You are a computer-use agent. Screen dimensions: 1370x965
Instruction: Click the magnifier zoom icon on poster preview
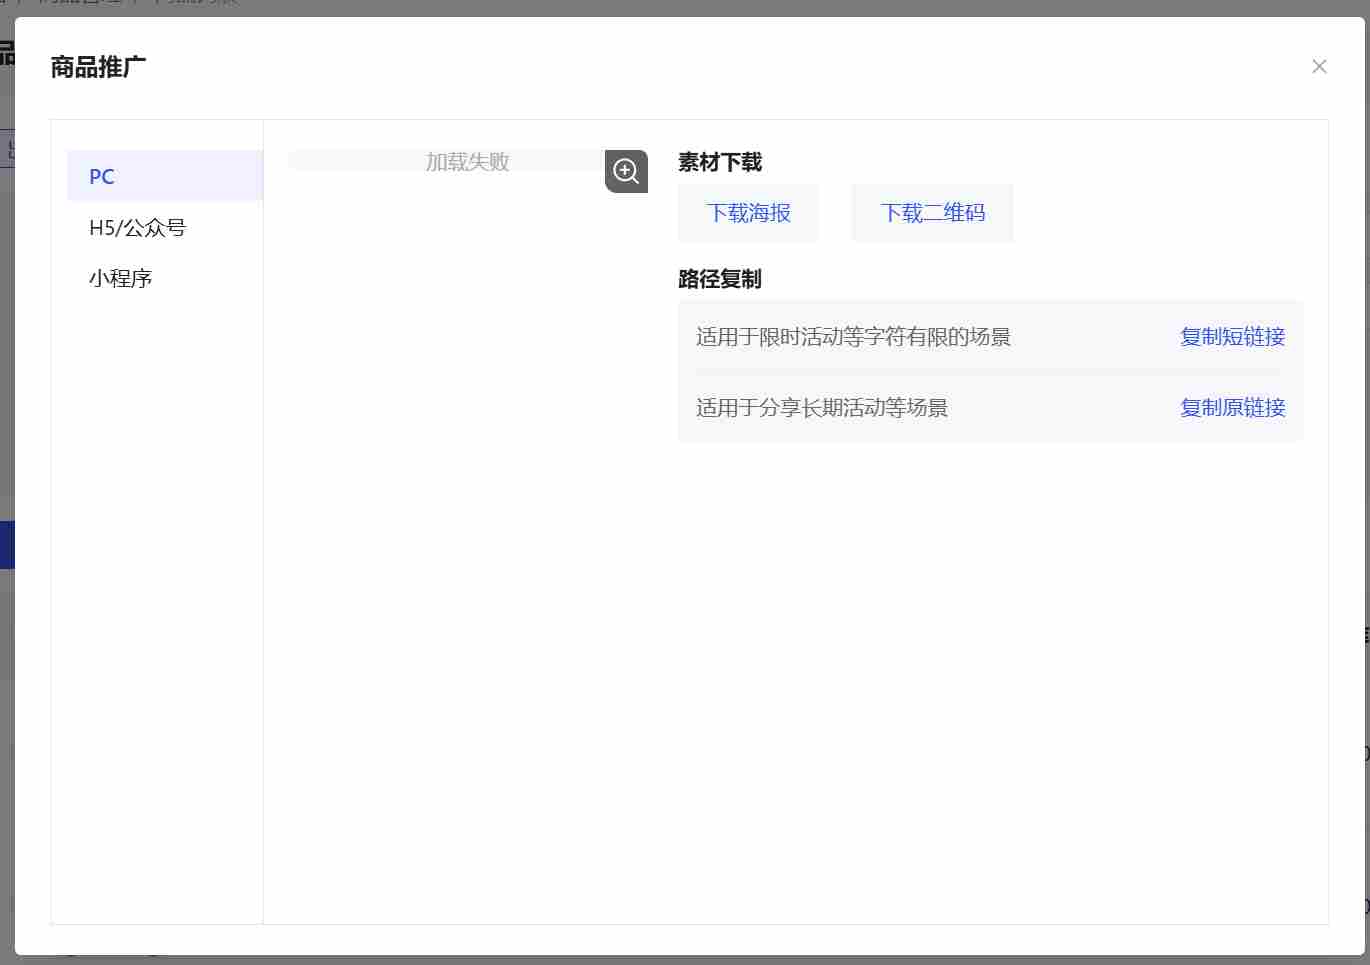(626, 171)
